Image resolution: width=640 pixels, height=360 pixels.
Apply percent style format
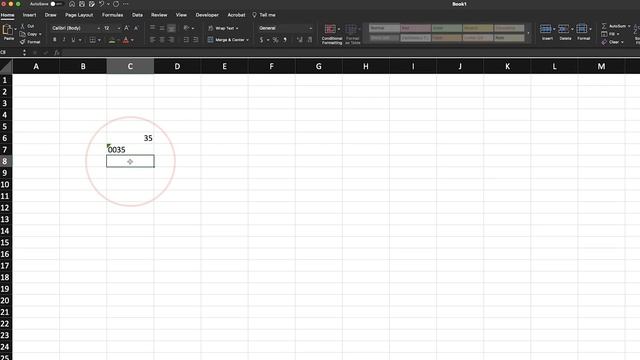[276, 40]
